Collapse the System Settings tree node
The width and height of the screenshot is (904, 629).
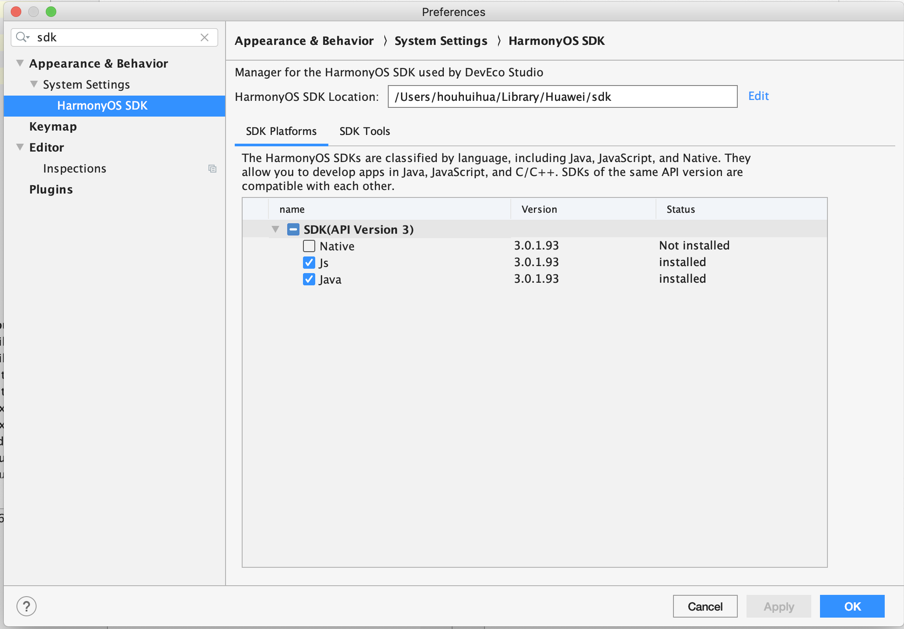point(34,84)
